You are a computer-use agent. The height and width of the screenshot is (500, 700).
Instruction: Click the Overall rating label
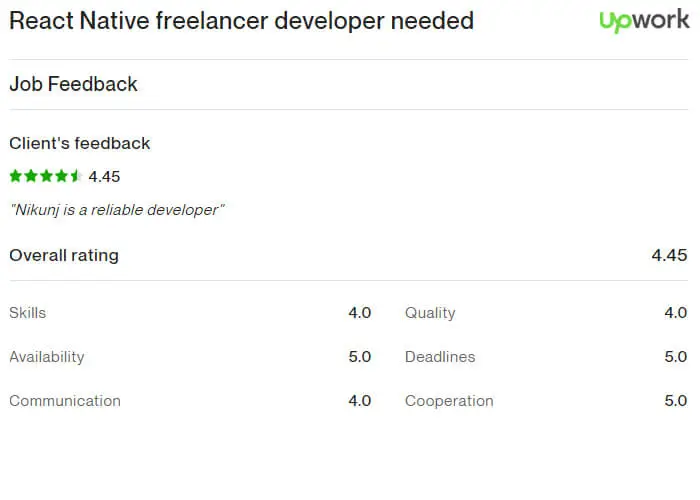tap(64, 255)
